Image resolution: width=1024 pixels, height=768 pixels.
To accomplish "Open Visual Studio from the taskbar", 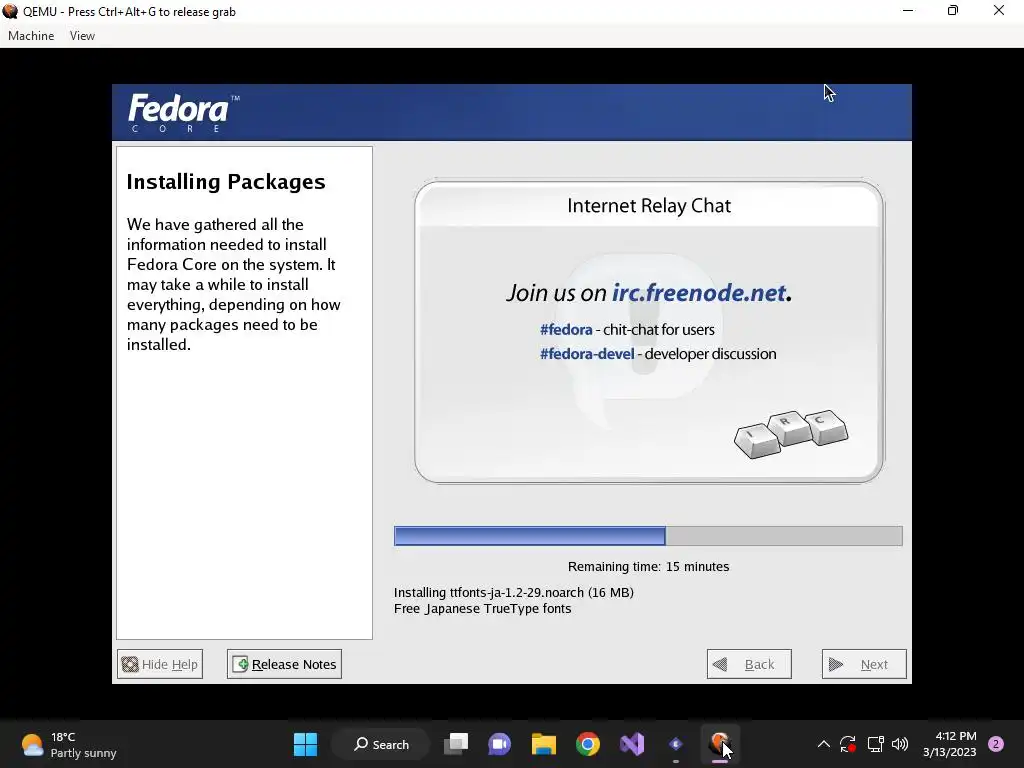I will click(632, 744).
